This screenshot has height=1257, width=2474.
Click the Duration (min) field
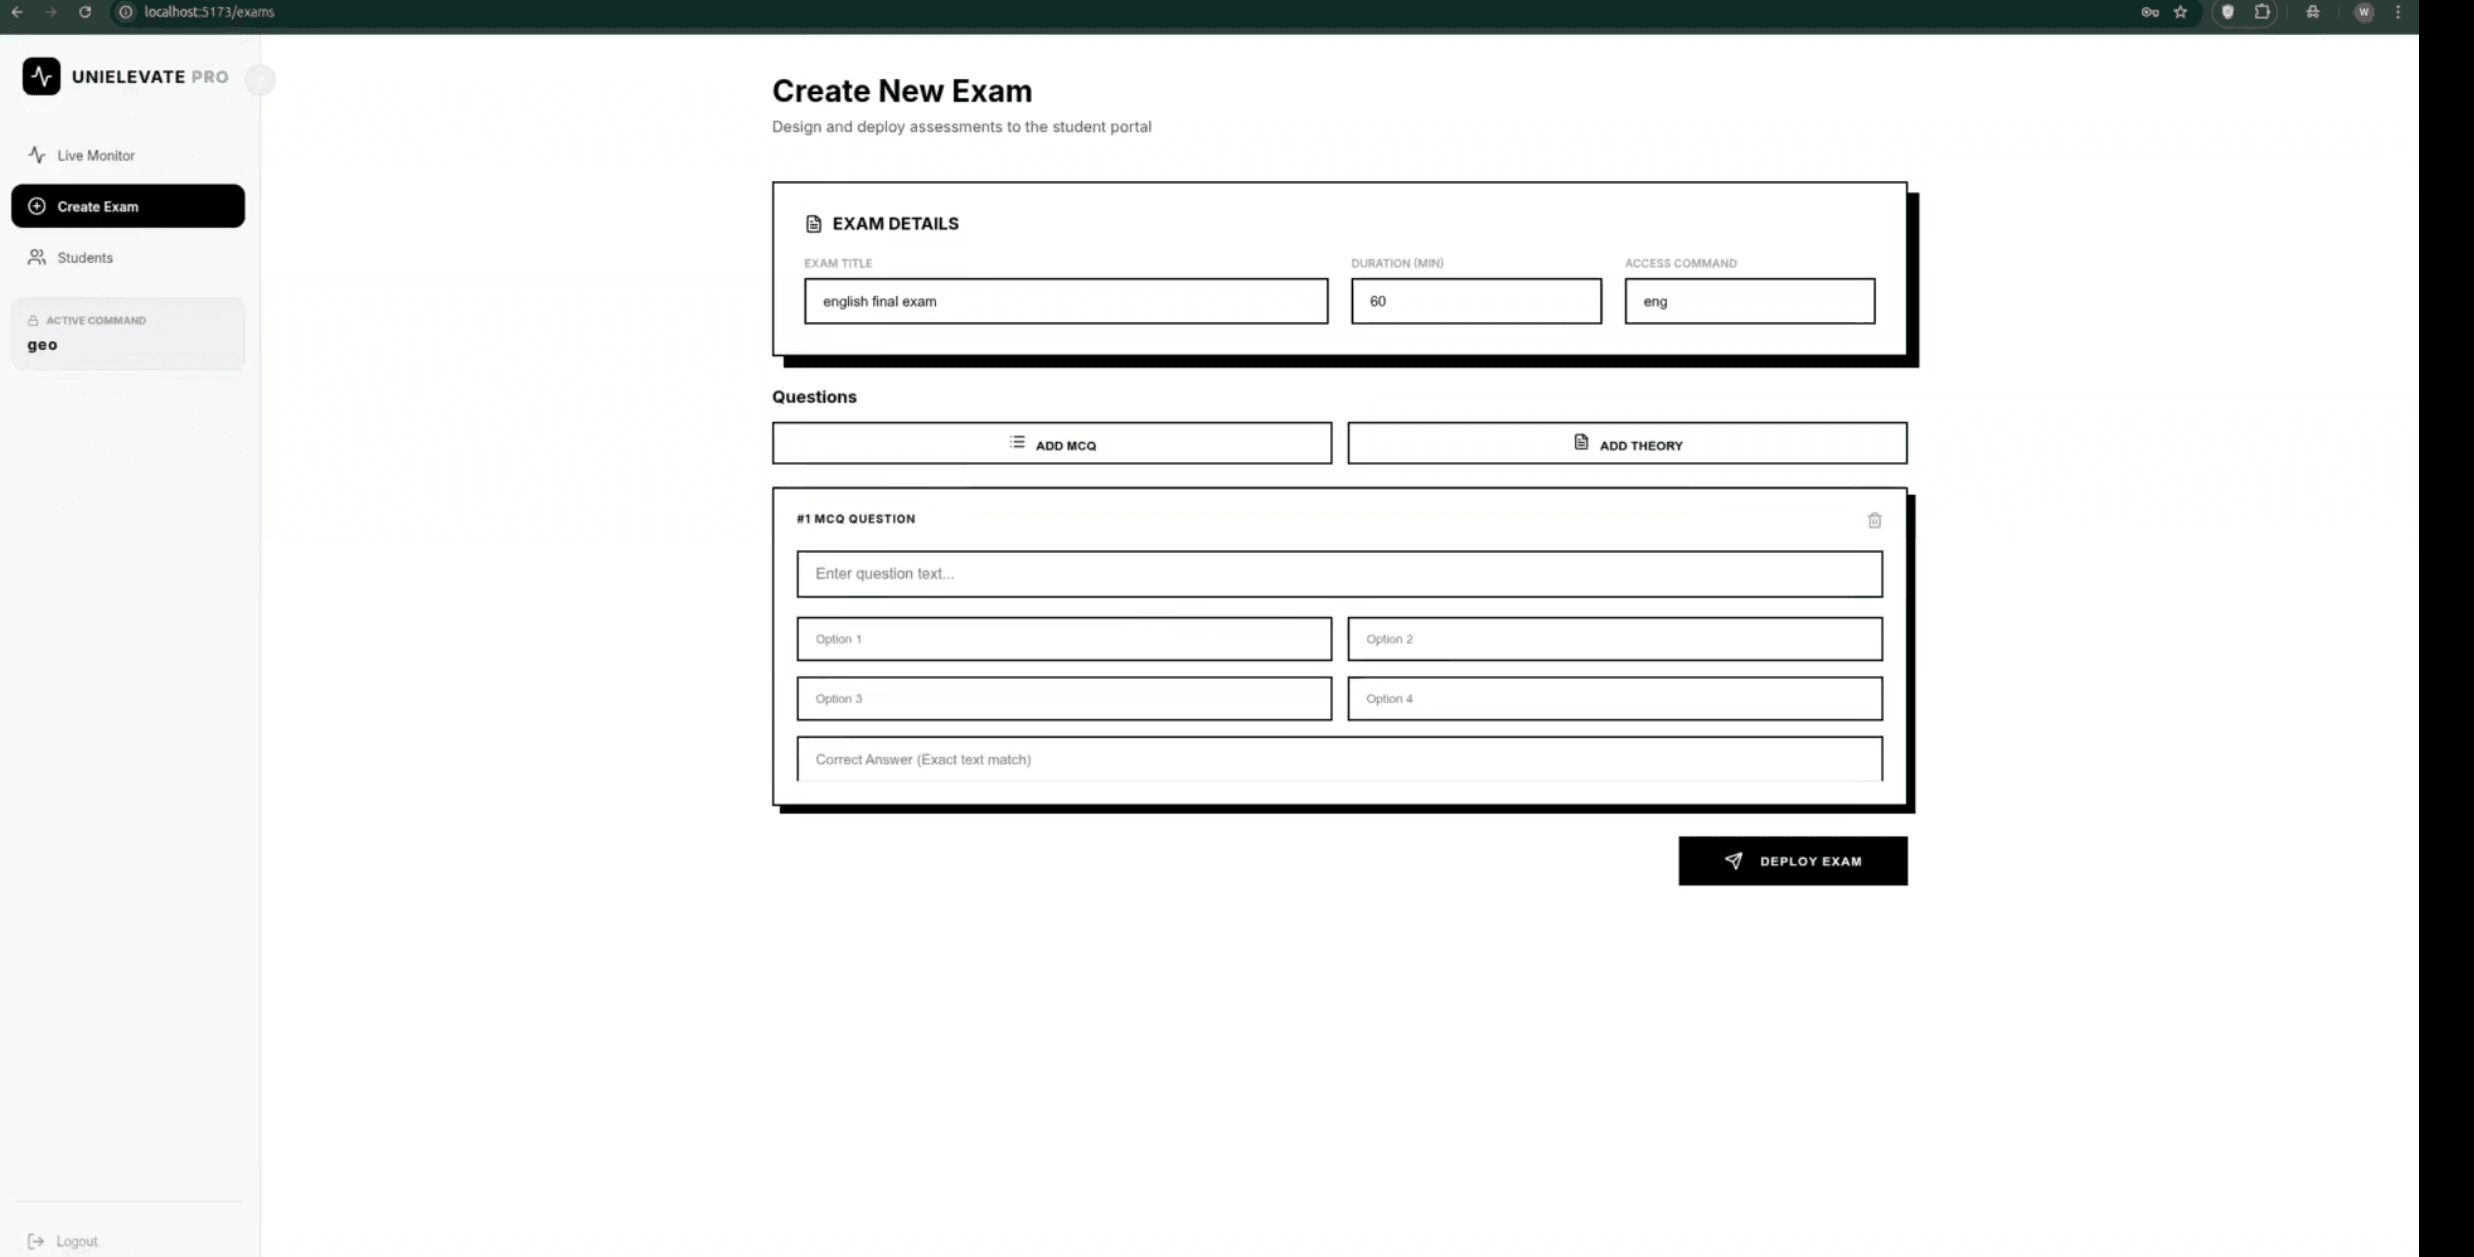click(x=1475, y=301)
